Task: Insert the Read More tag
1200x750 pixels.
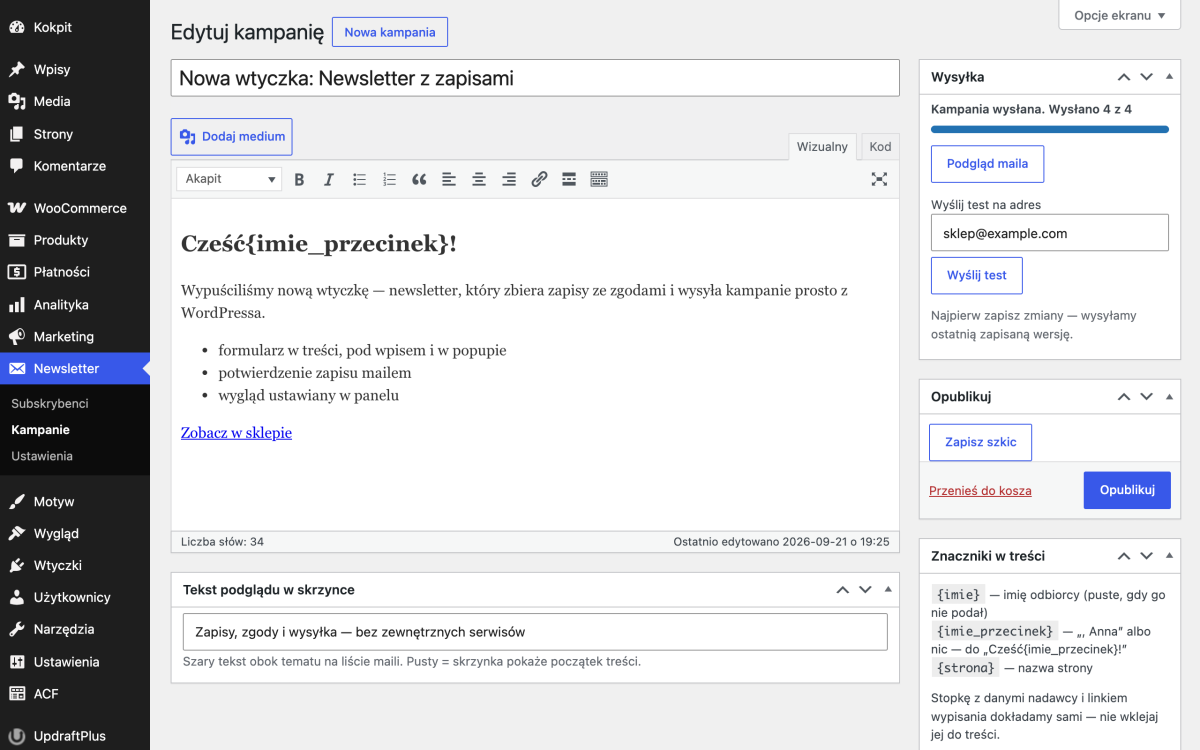Action: click(569, 179)
